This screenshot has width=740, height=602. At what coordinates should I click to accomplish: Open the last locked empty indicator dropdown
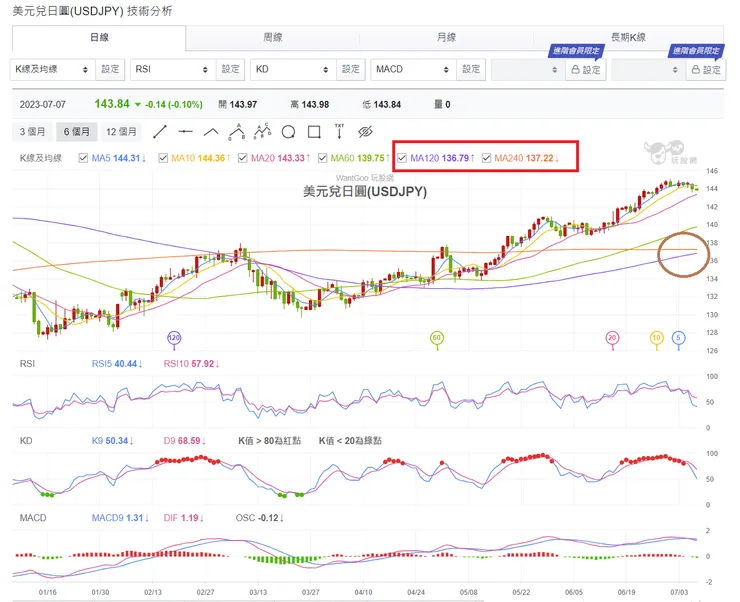click(x=648, y=70)
